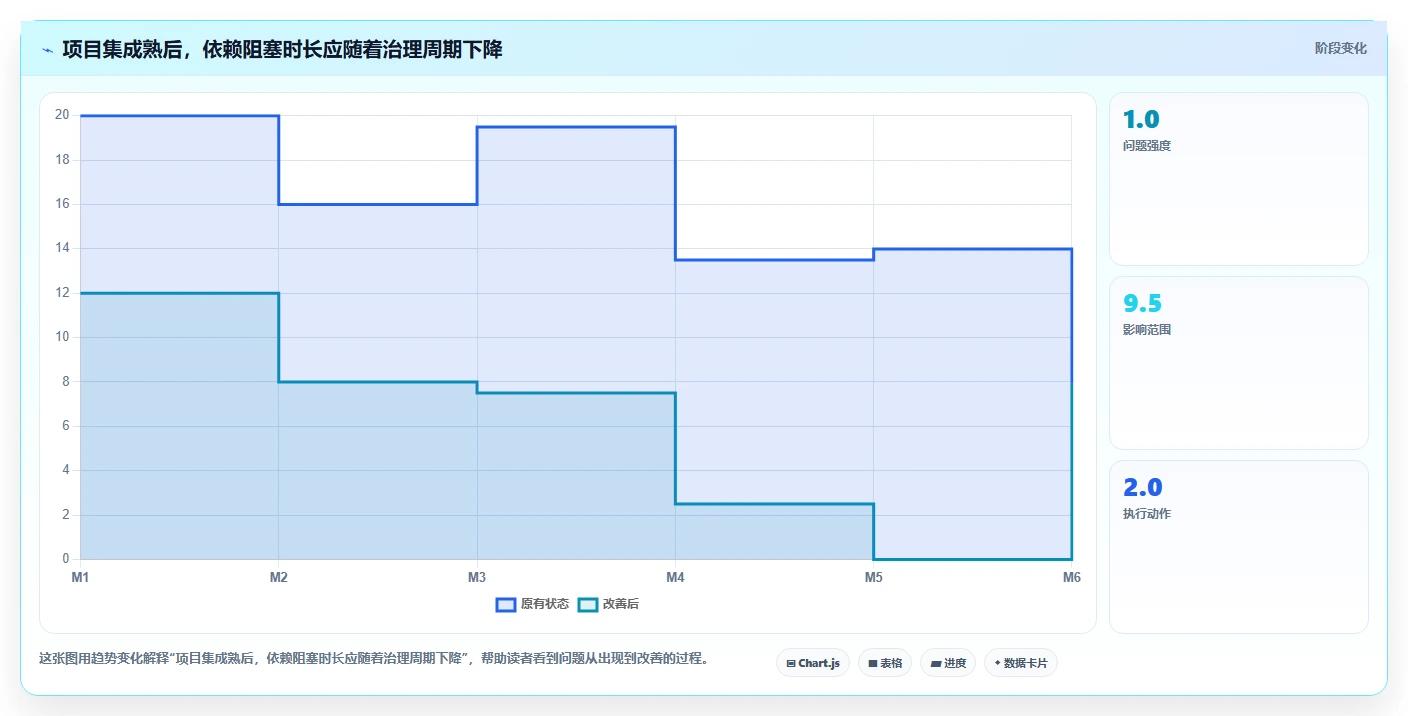Click the 原有状态 legend label

545,604
